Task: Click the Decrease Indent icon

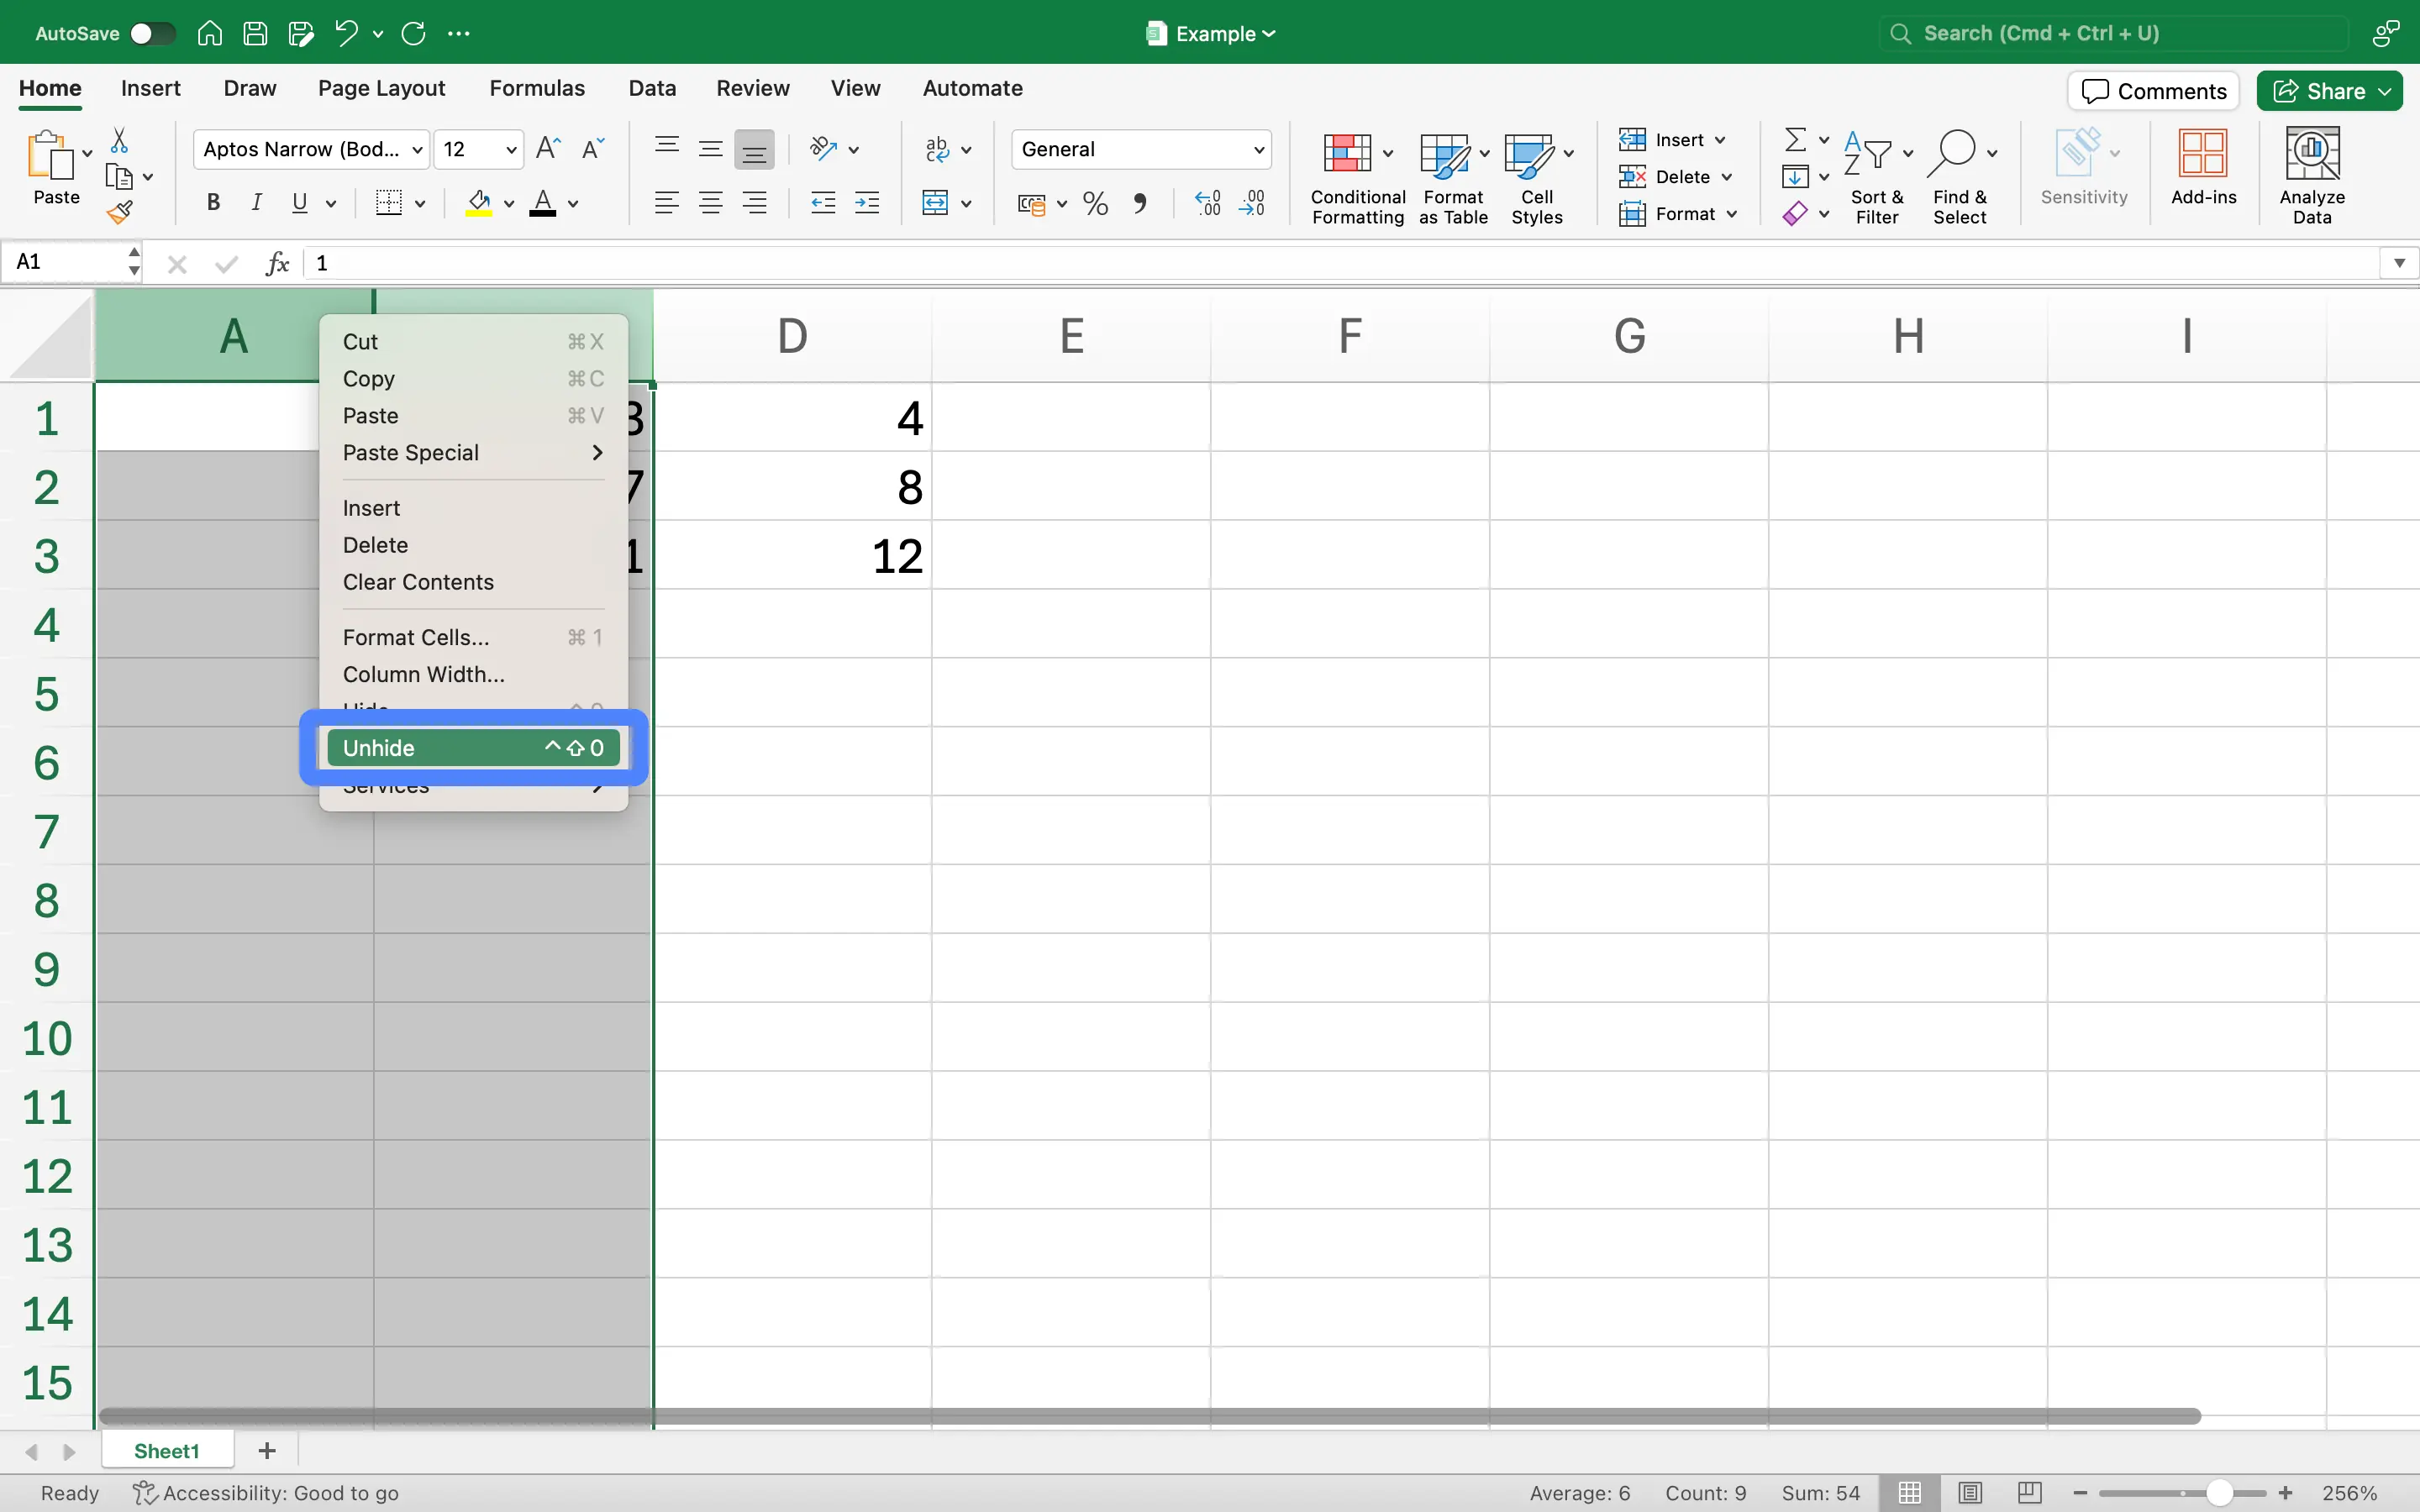Action: click(x=823, y=203)
